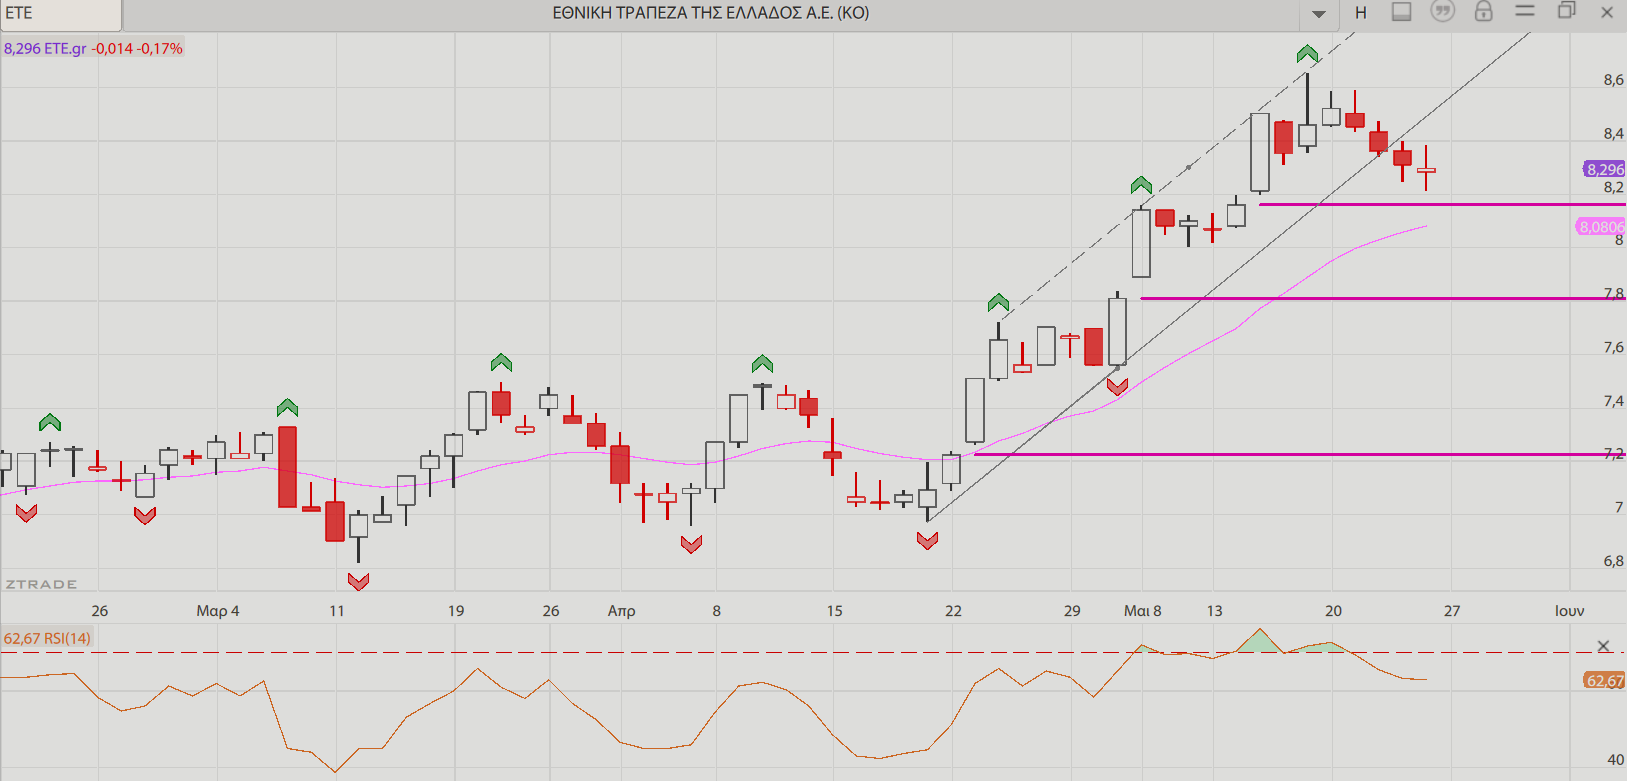Select the pink 8,0806 moving average tag
This screenshot has width=1627, height=781.
[1601, 227]
